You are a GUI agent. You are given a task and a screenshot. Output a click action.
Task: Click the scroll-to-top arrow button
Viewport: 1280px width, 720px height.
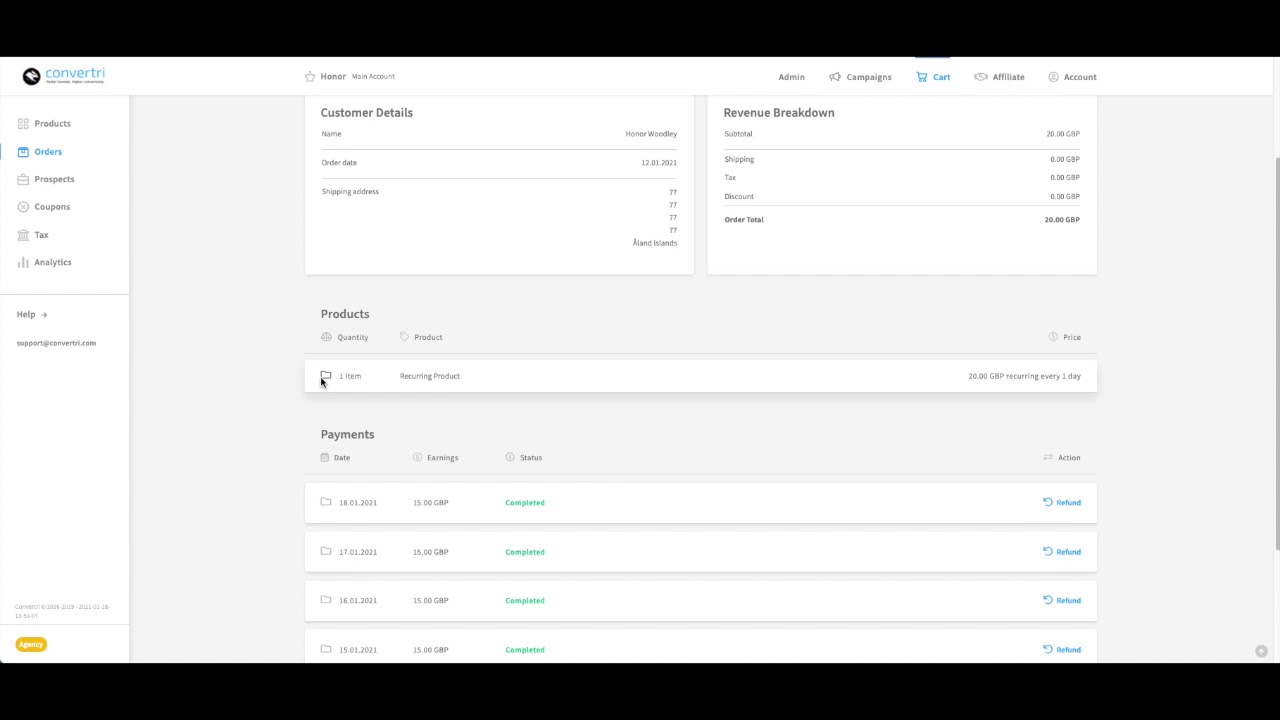click(x=1262, y=651)
